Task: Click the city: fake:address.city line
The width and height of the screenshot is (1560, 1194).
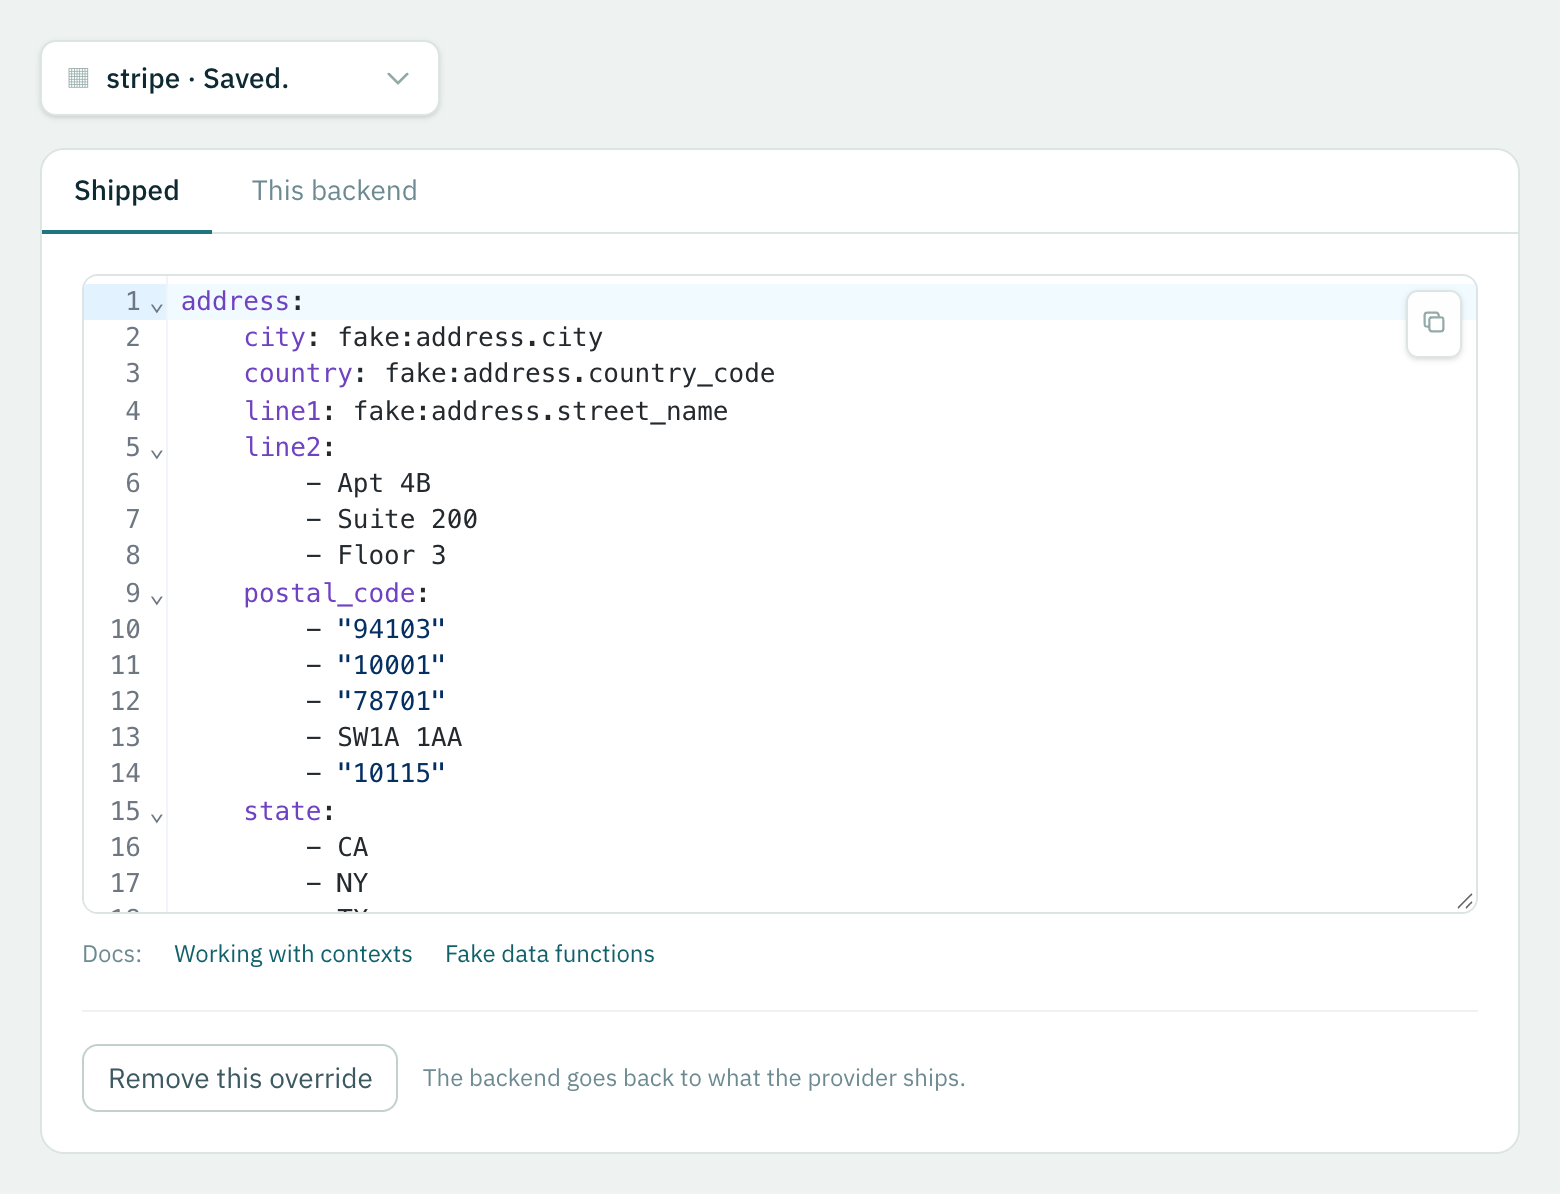Action: point(423,337)
